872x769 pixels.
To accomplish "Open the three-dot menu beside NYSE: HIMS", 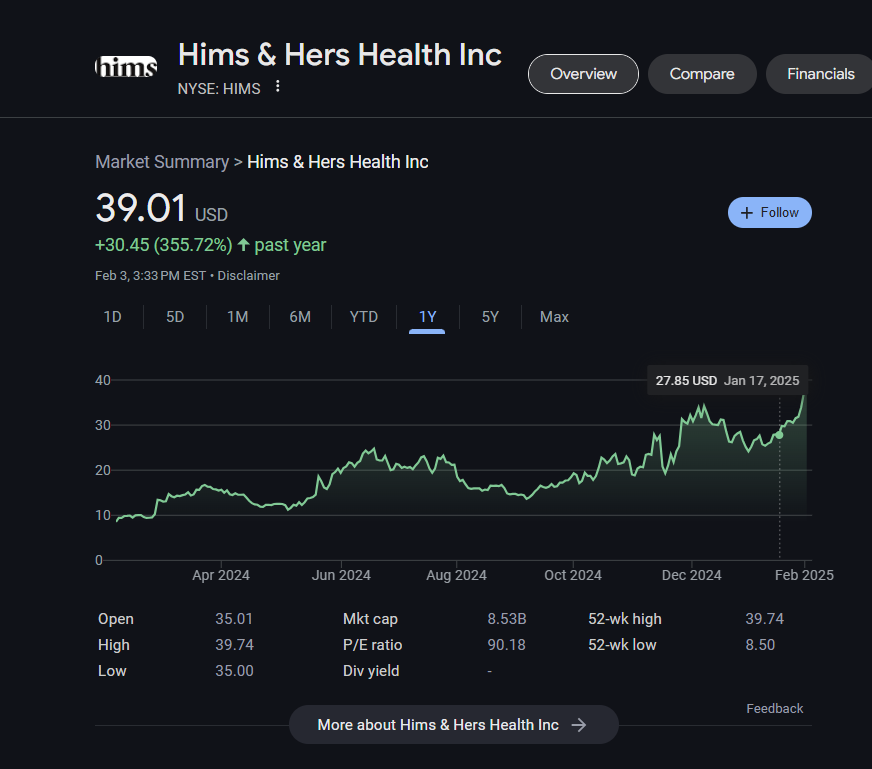I will (x=278, y=87).
